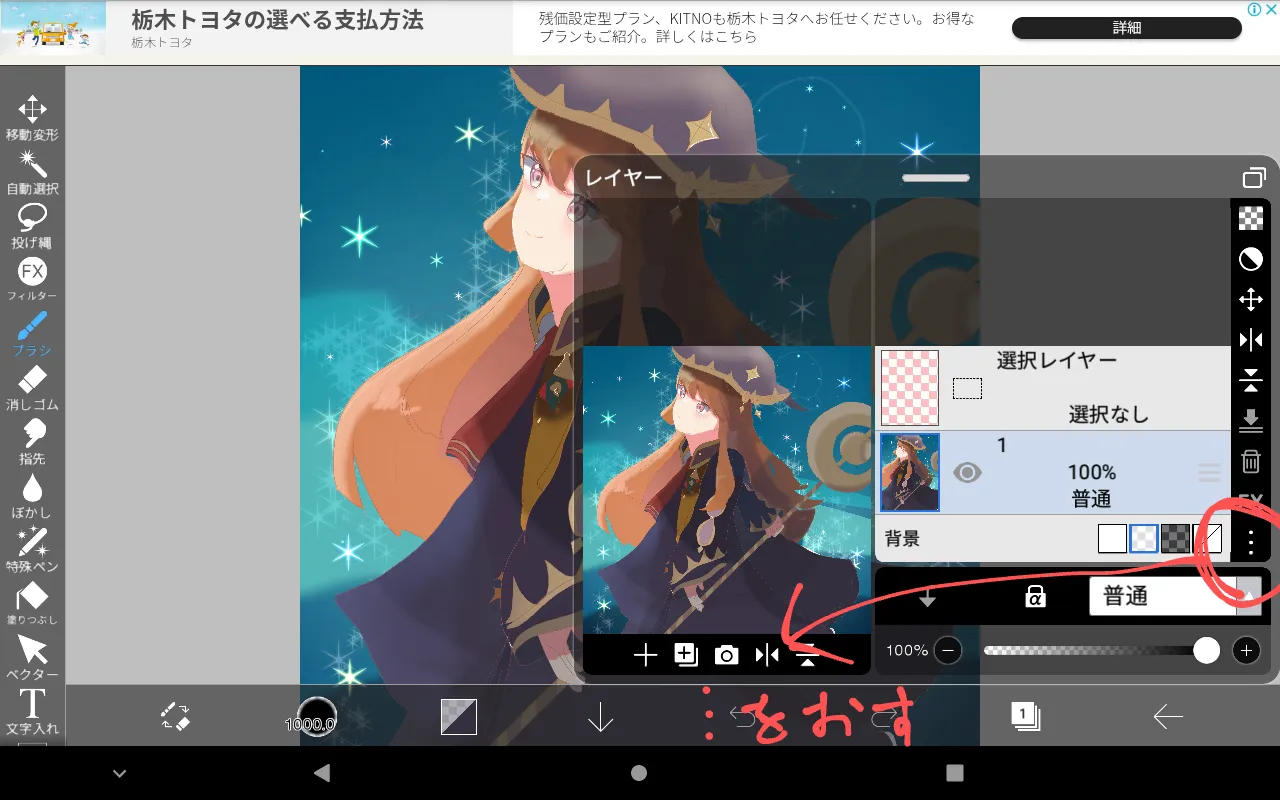Viewport: 1280px width, 800px height.
Task: Open the layers button showing 1
Action: [1025, 715]
